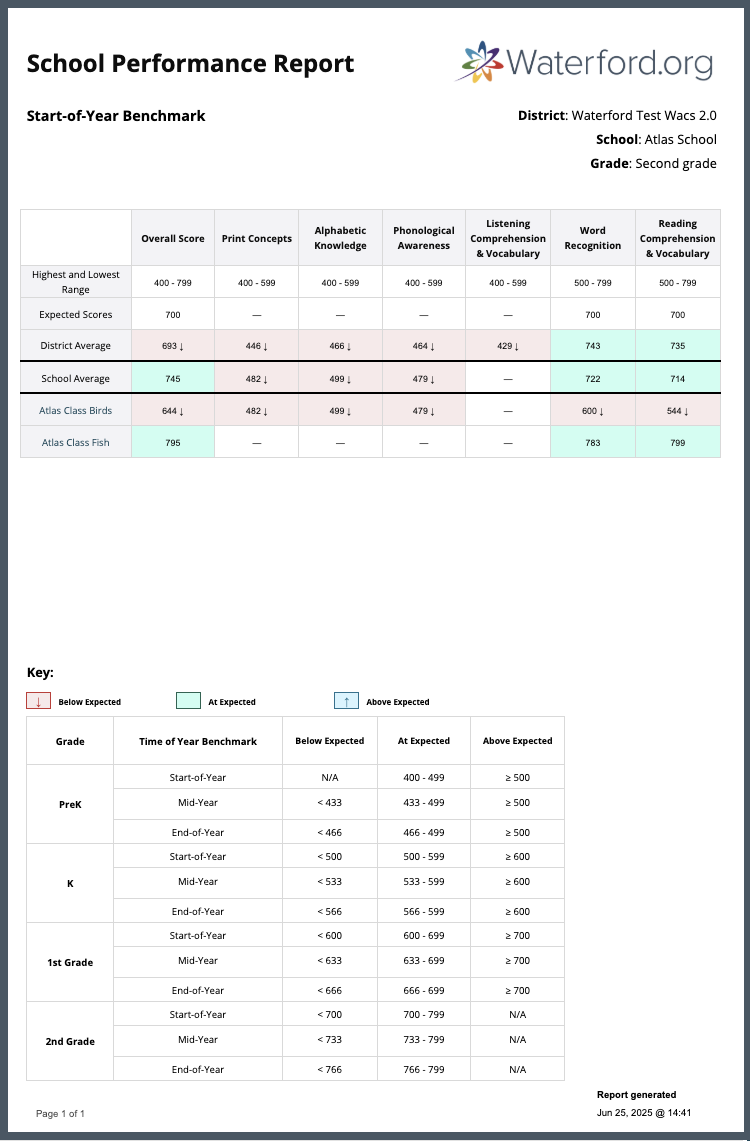
Task: Click Atlas Class Fish Word Recognition 783
Action: click(593, 442)
